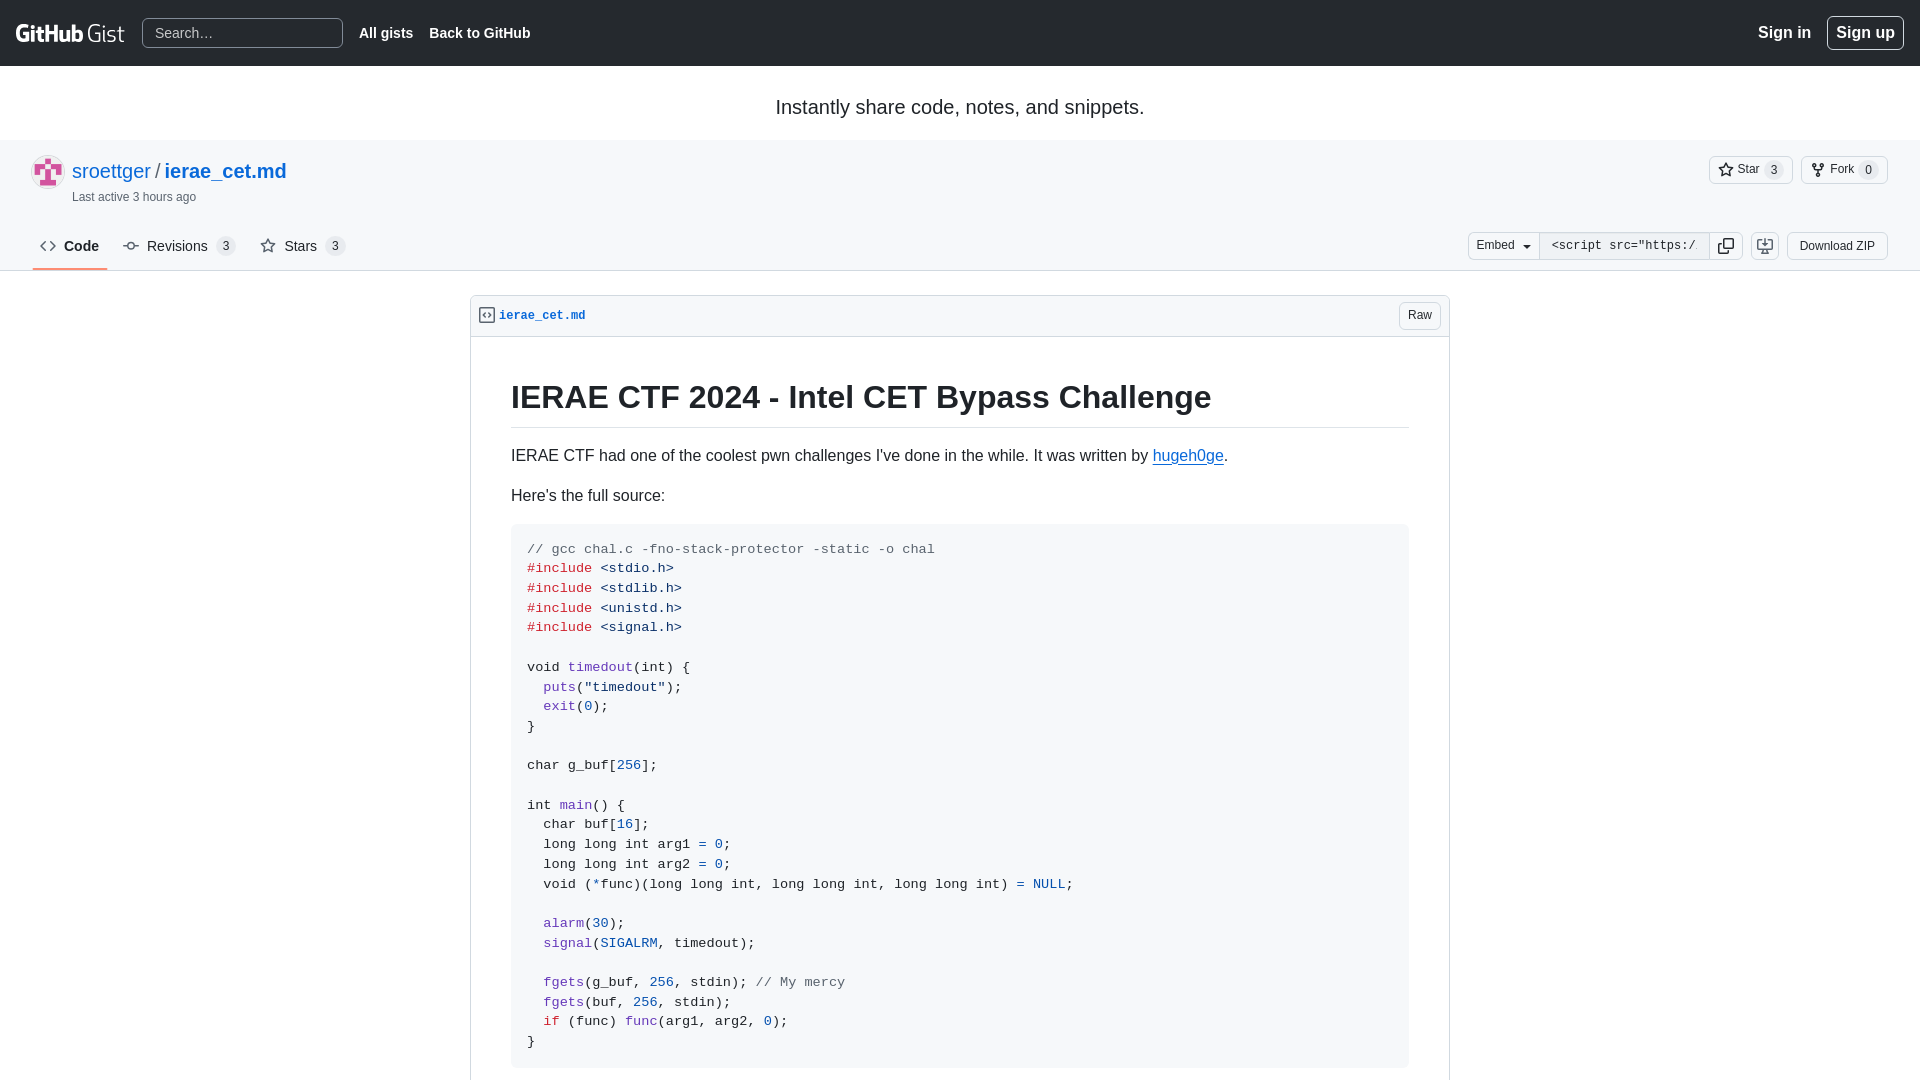Open the GitHub Gist logo home link
Image resolution: width=1920 pixels, height=1080 pixels.
pyautogui.click(x=70, y=33)
